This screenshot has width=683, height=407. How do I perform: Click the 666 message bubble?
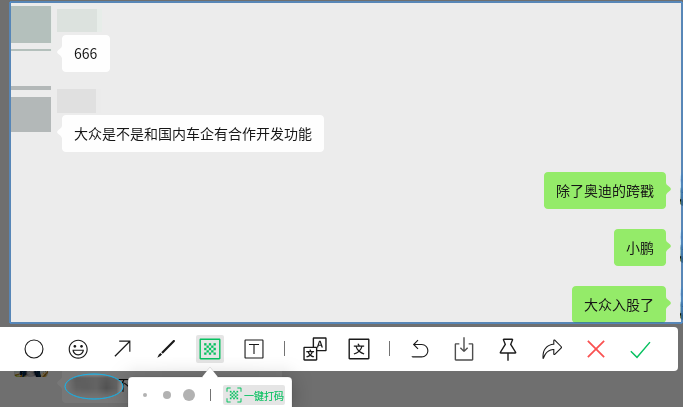pos(86,54)
